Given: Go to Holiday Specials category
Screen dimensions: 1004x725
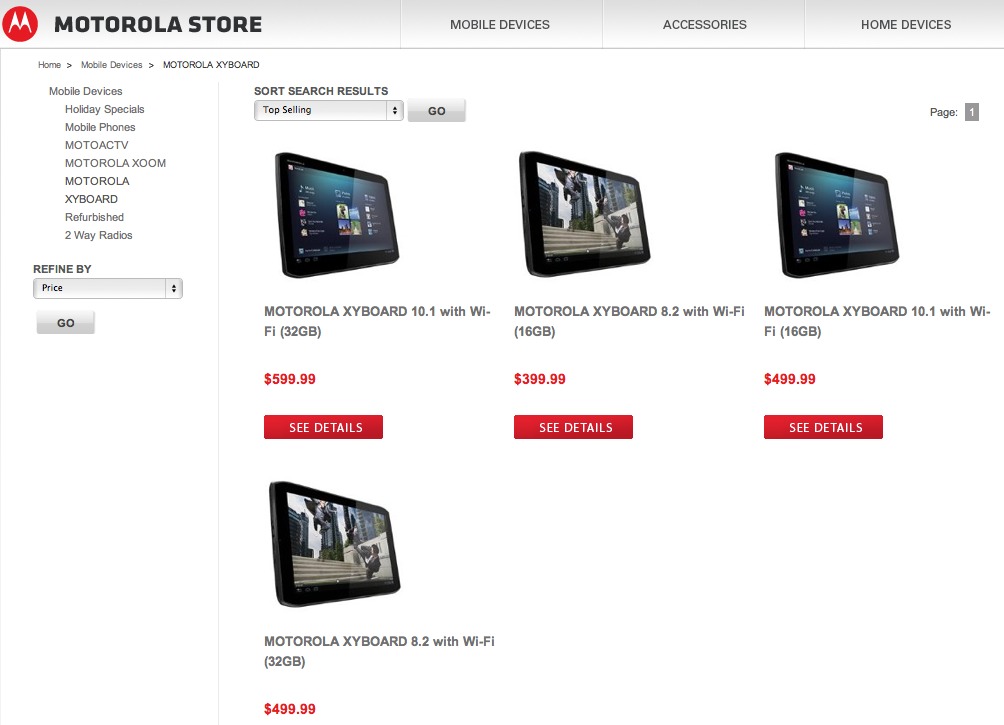Looking at the screenshot, I should point(104,109).
